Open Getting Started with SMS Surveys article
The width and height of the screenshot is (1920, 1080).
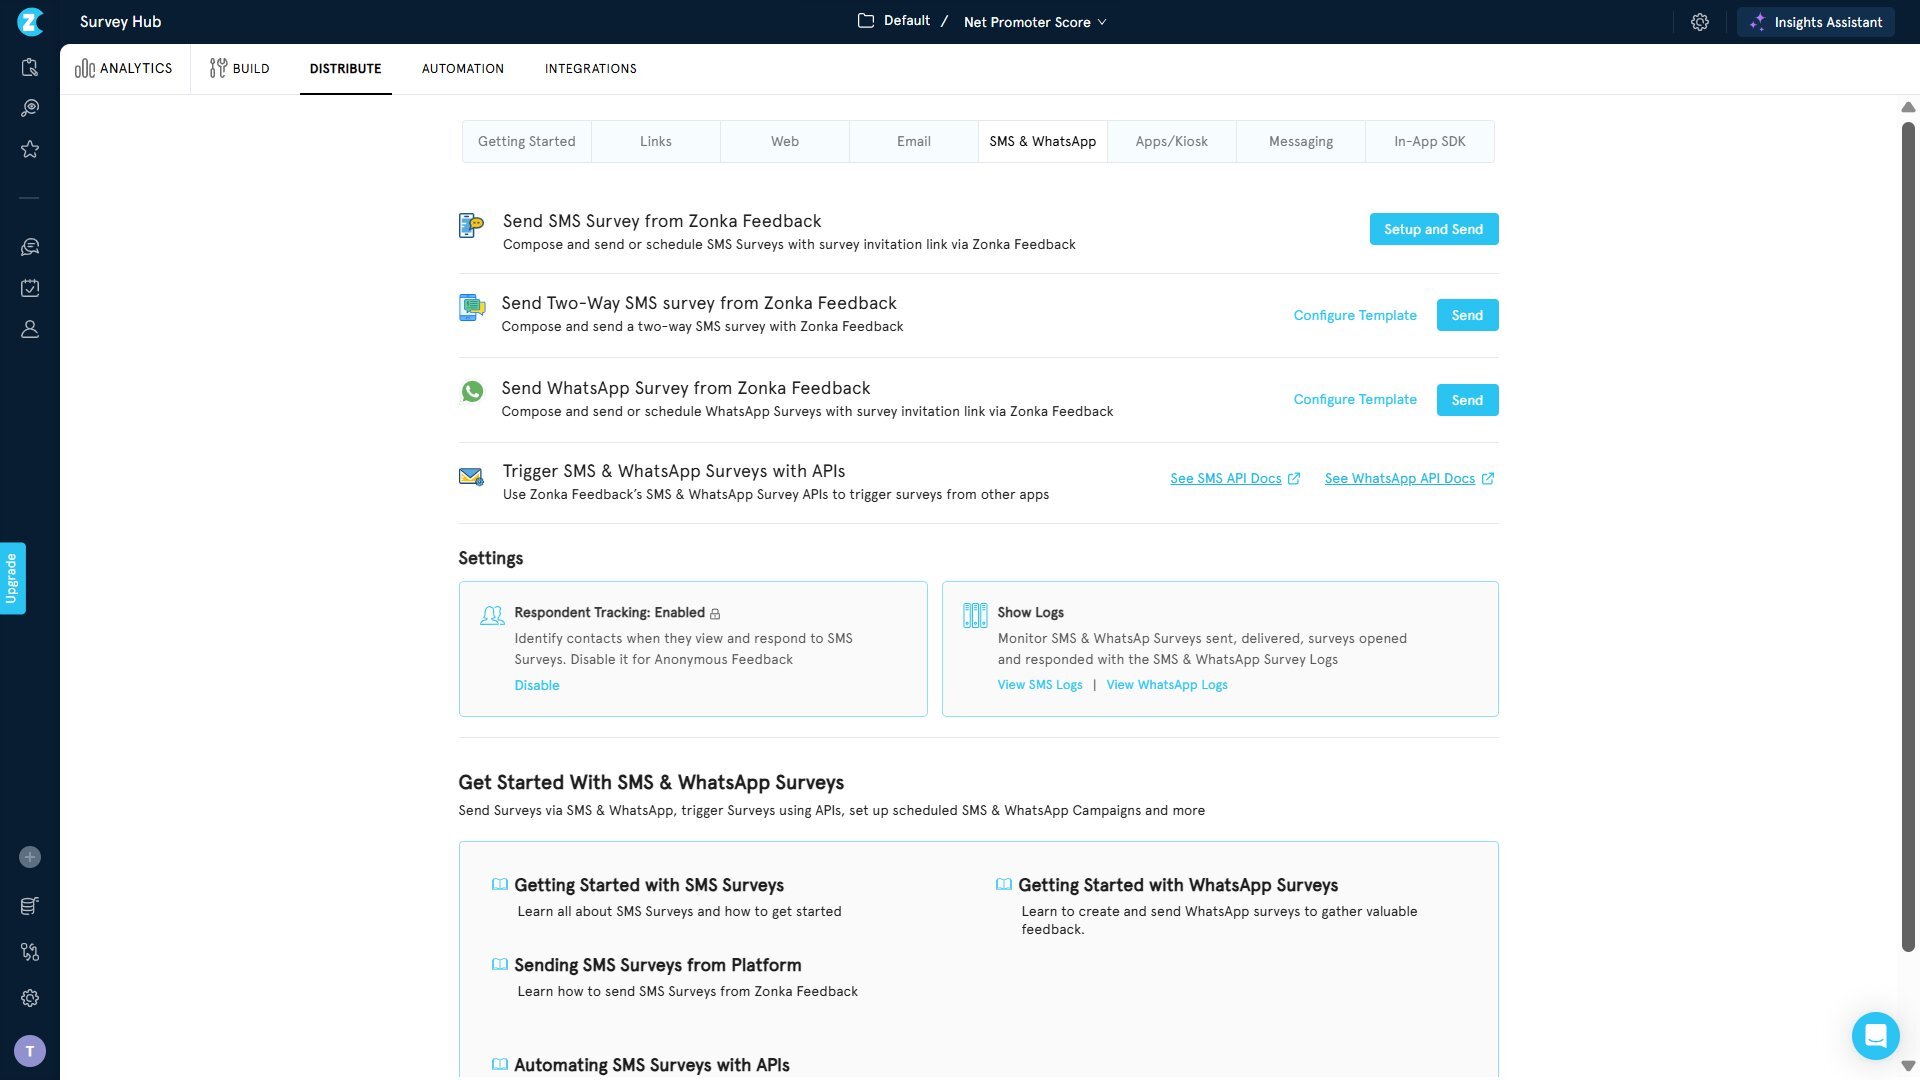tap(649, 885)
